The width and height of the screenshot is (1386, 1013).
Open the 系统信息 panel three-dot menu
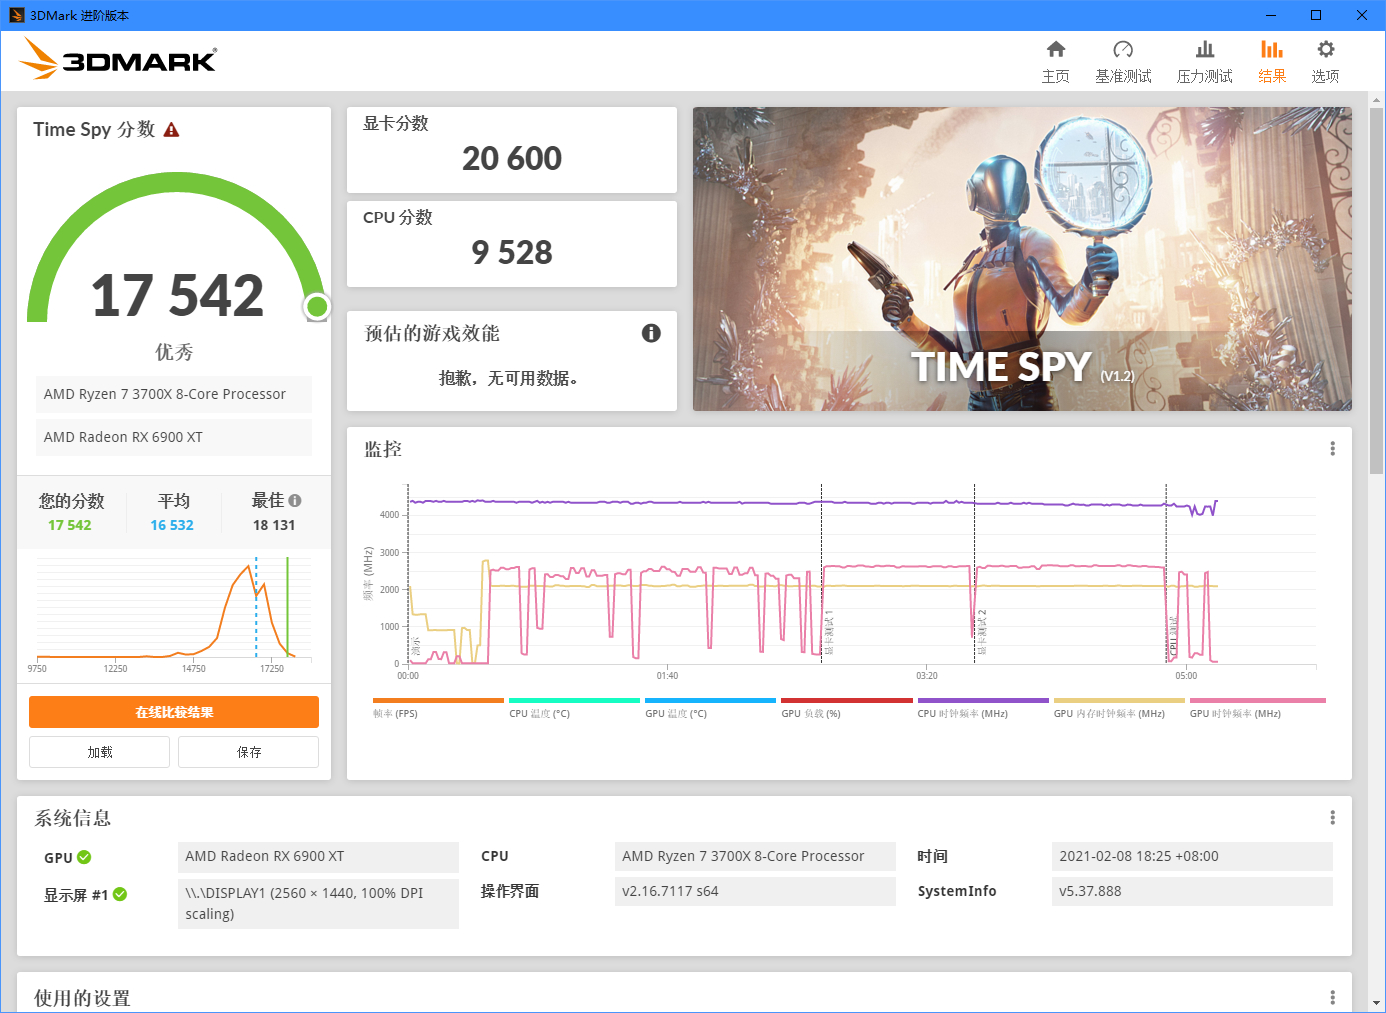tap(1332, 818)
